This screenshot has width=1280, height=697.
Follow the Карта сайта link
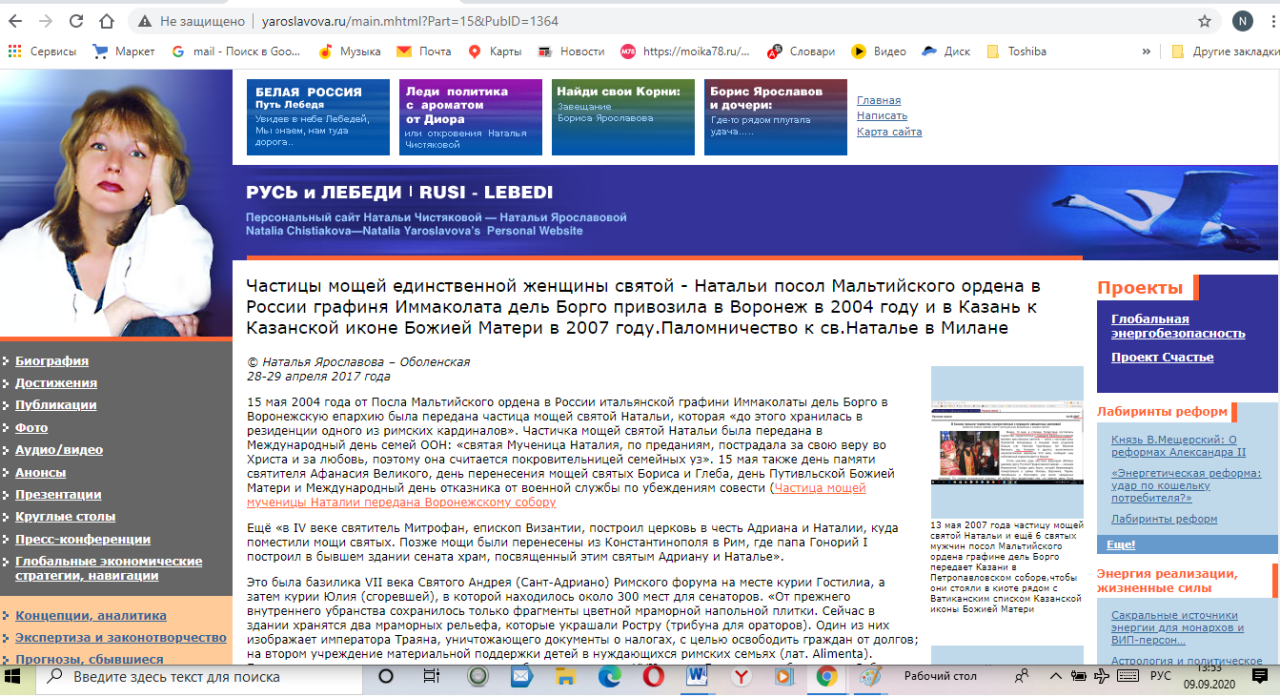click(x=889, y=132)
